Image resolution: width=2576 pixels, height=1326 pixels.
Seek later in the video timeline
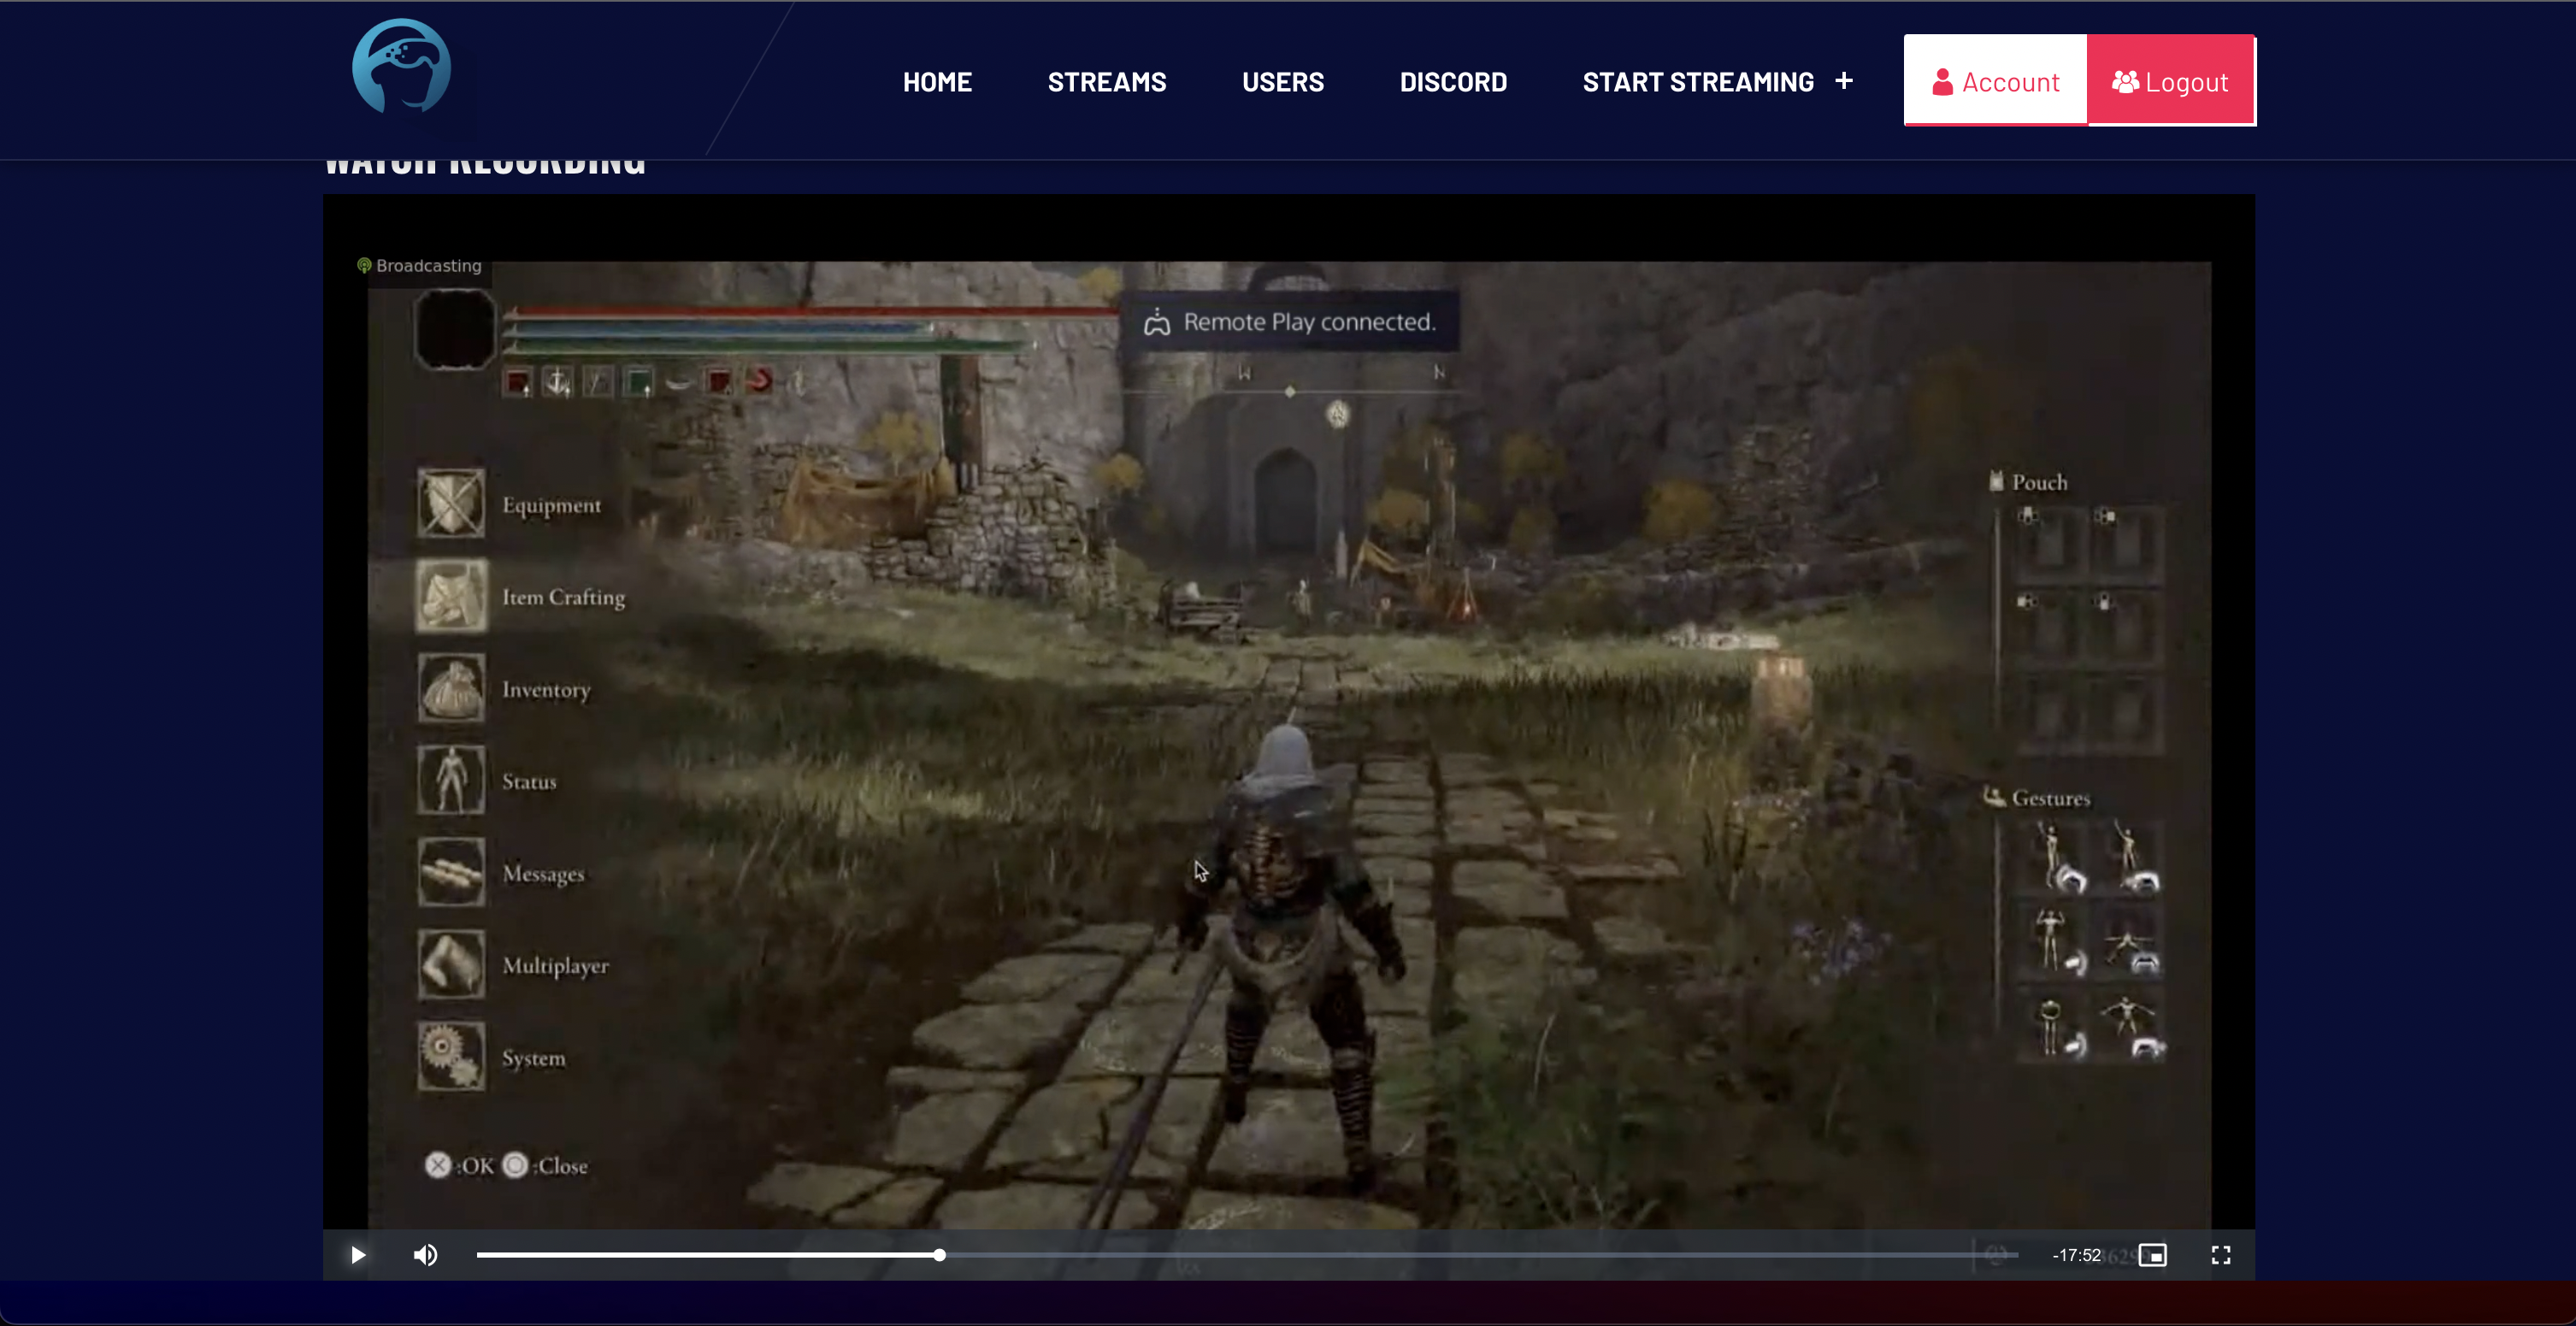coord(1480,1254)
